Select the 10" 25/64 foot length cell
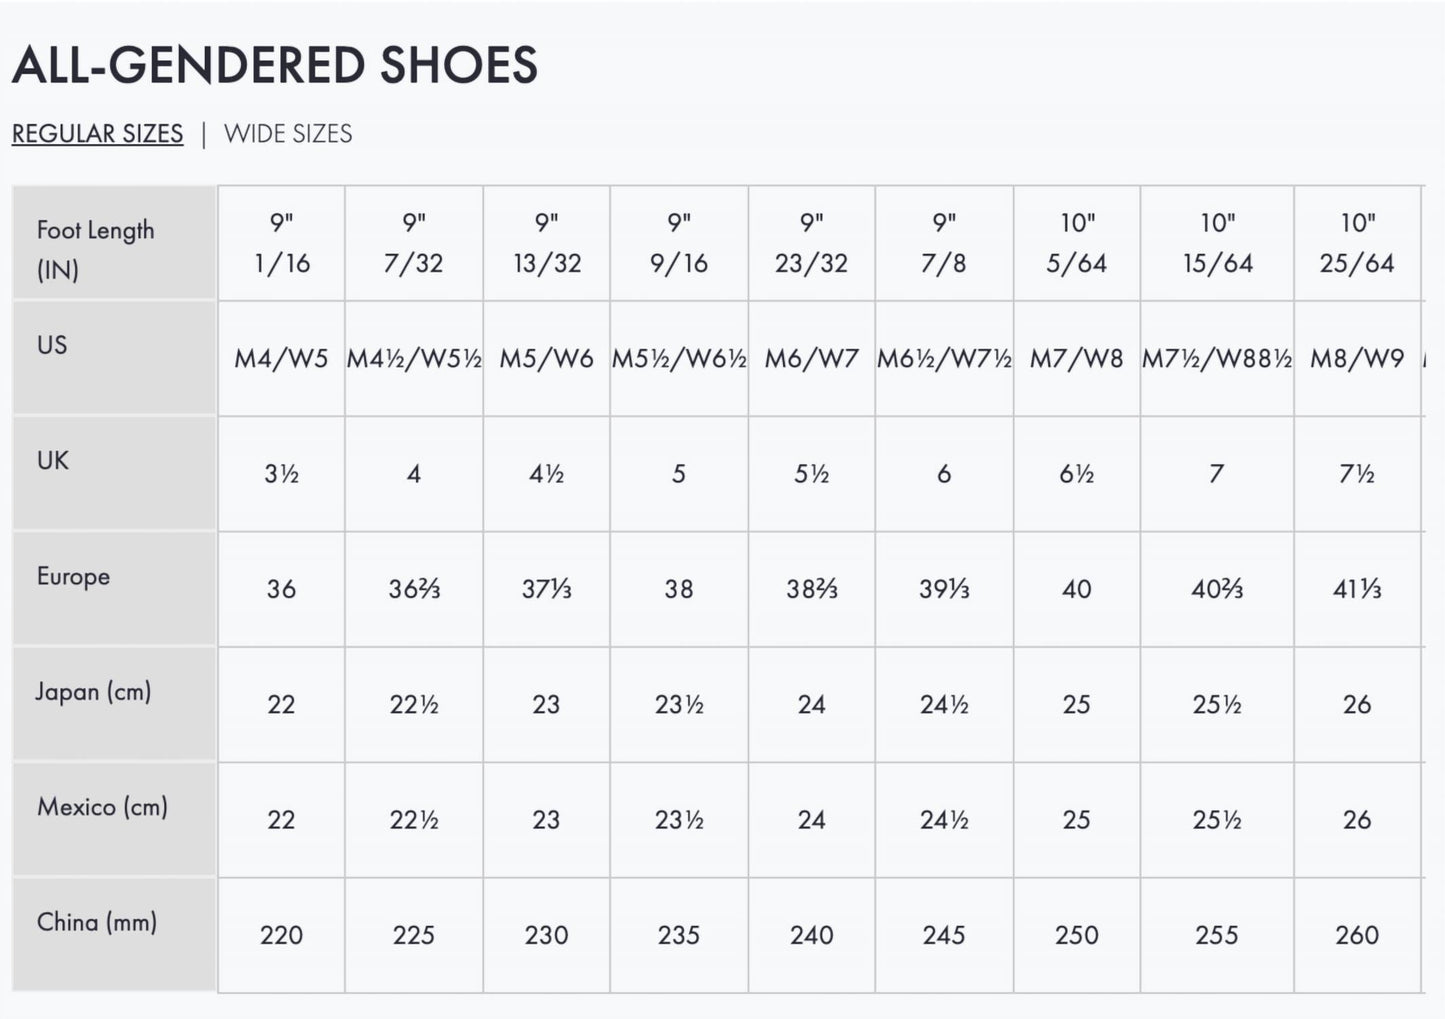 [x=1355, y=243]
